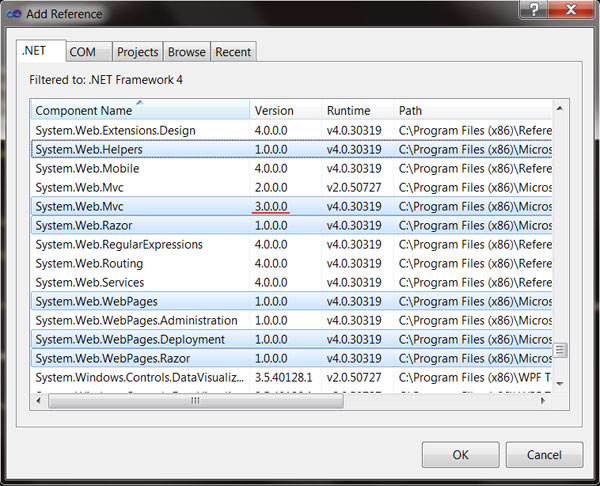Click the 3.0.0.0 version cell
600x486 pixels.
271,206
